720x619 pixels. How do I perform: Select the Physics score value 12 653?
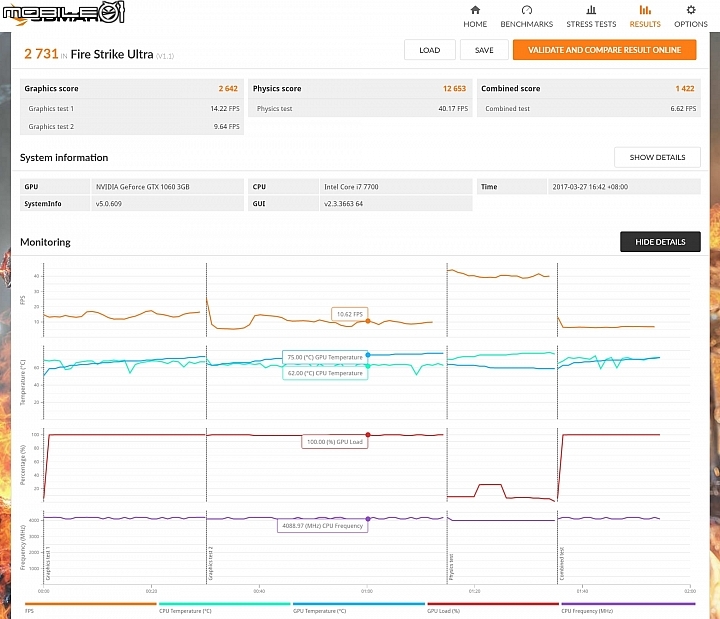pyautogui.click(x=454, y=89)
